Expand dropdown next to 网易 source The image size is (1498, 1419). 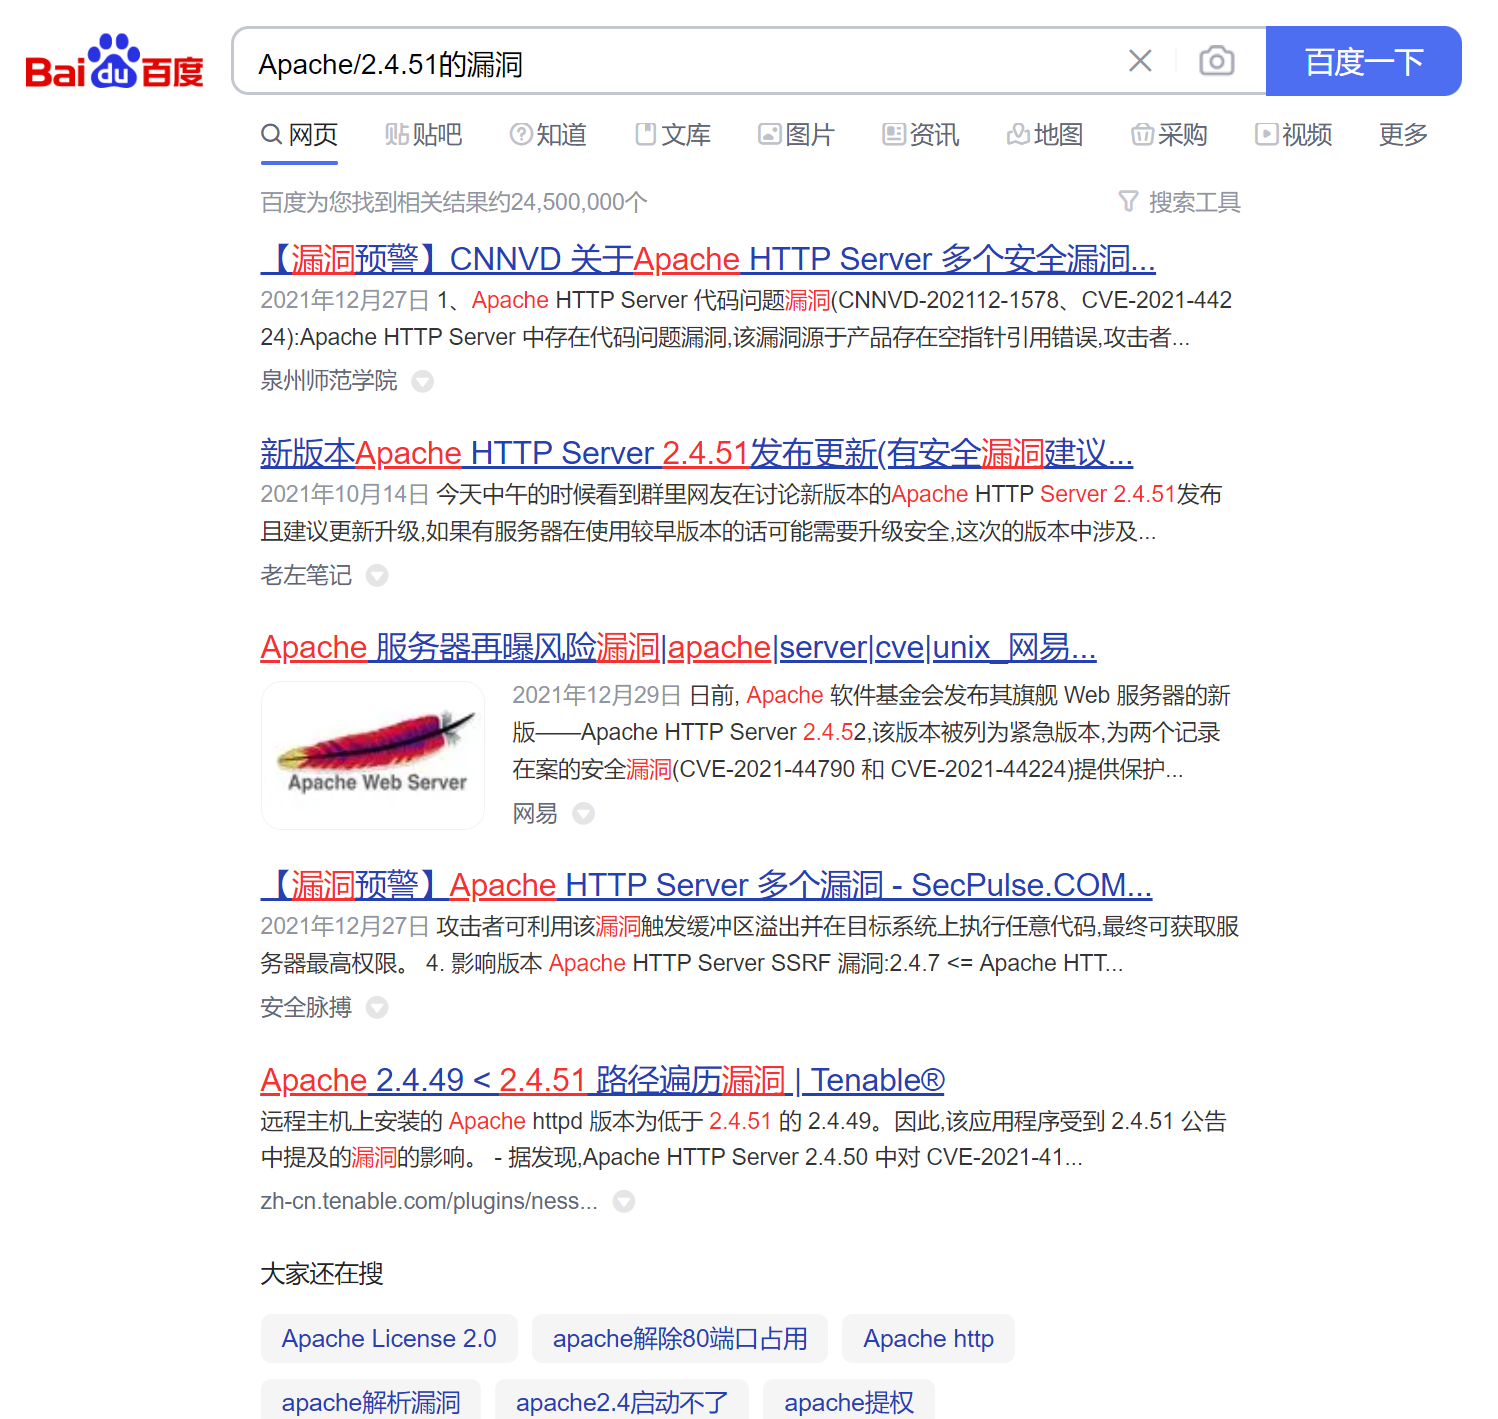[x=584, y=814]
